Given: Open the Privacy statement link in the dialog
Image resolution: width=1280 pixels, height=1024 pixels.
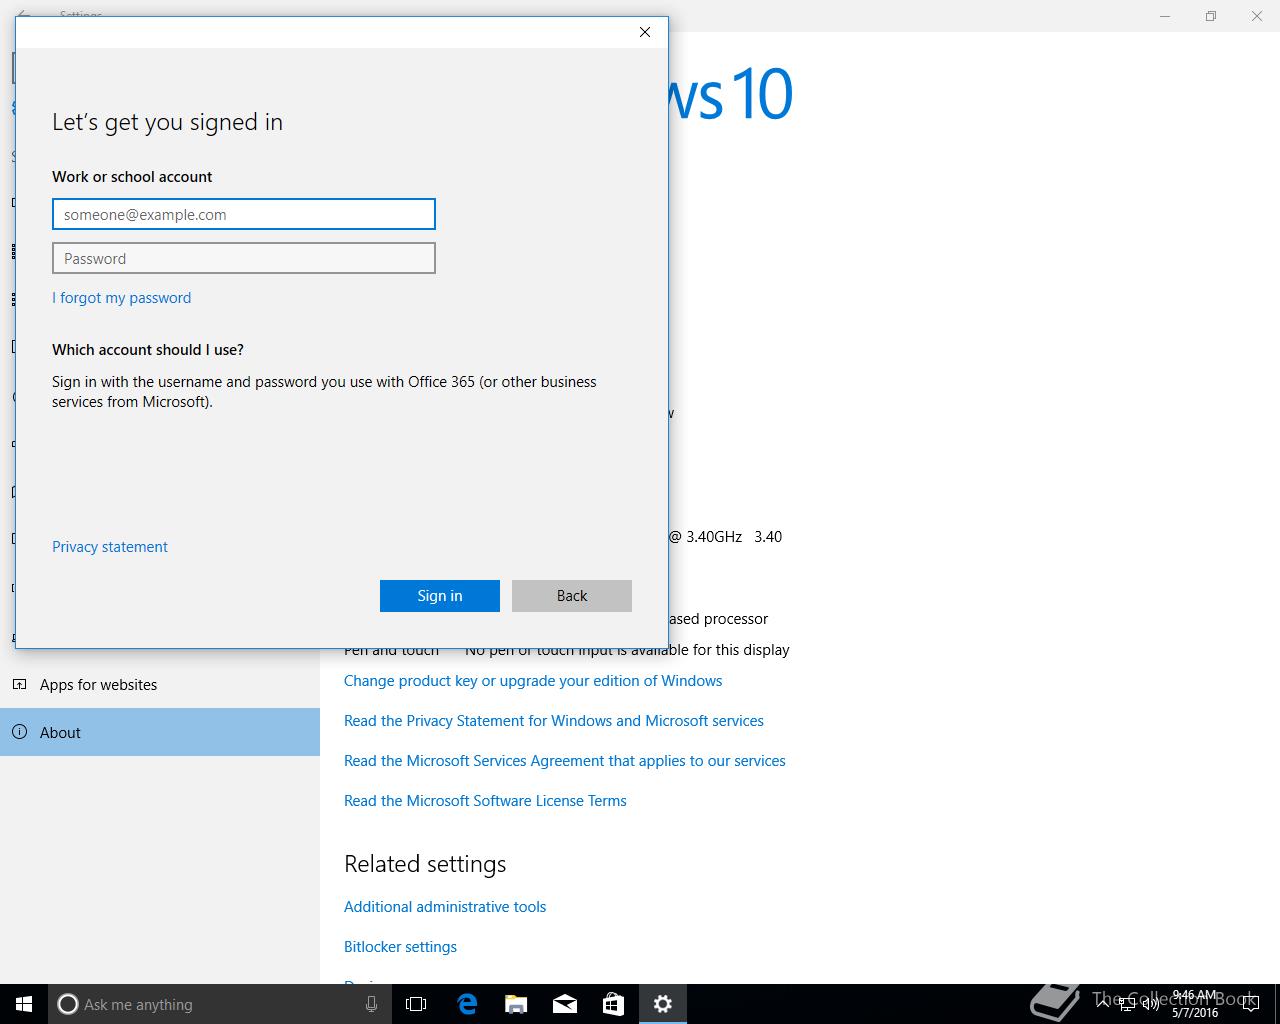Looking at the screenshot, I should (x=110, y=547).
